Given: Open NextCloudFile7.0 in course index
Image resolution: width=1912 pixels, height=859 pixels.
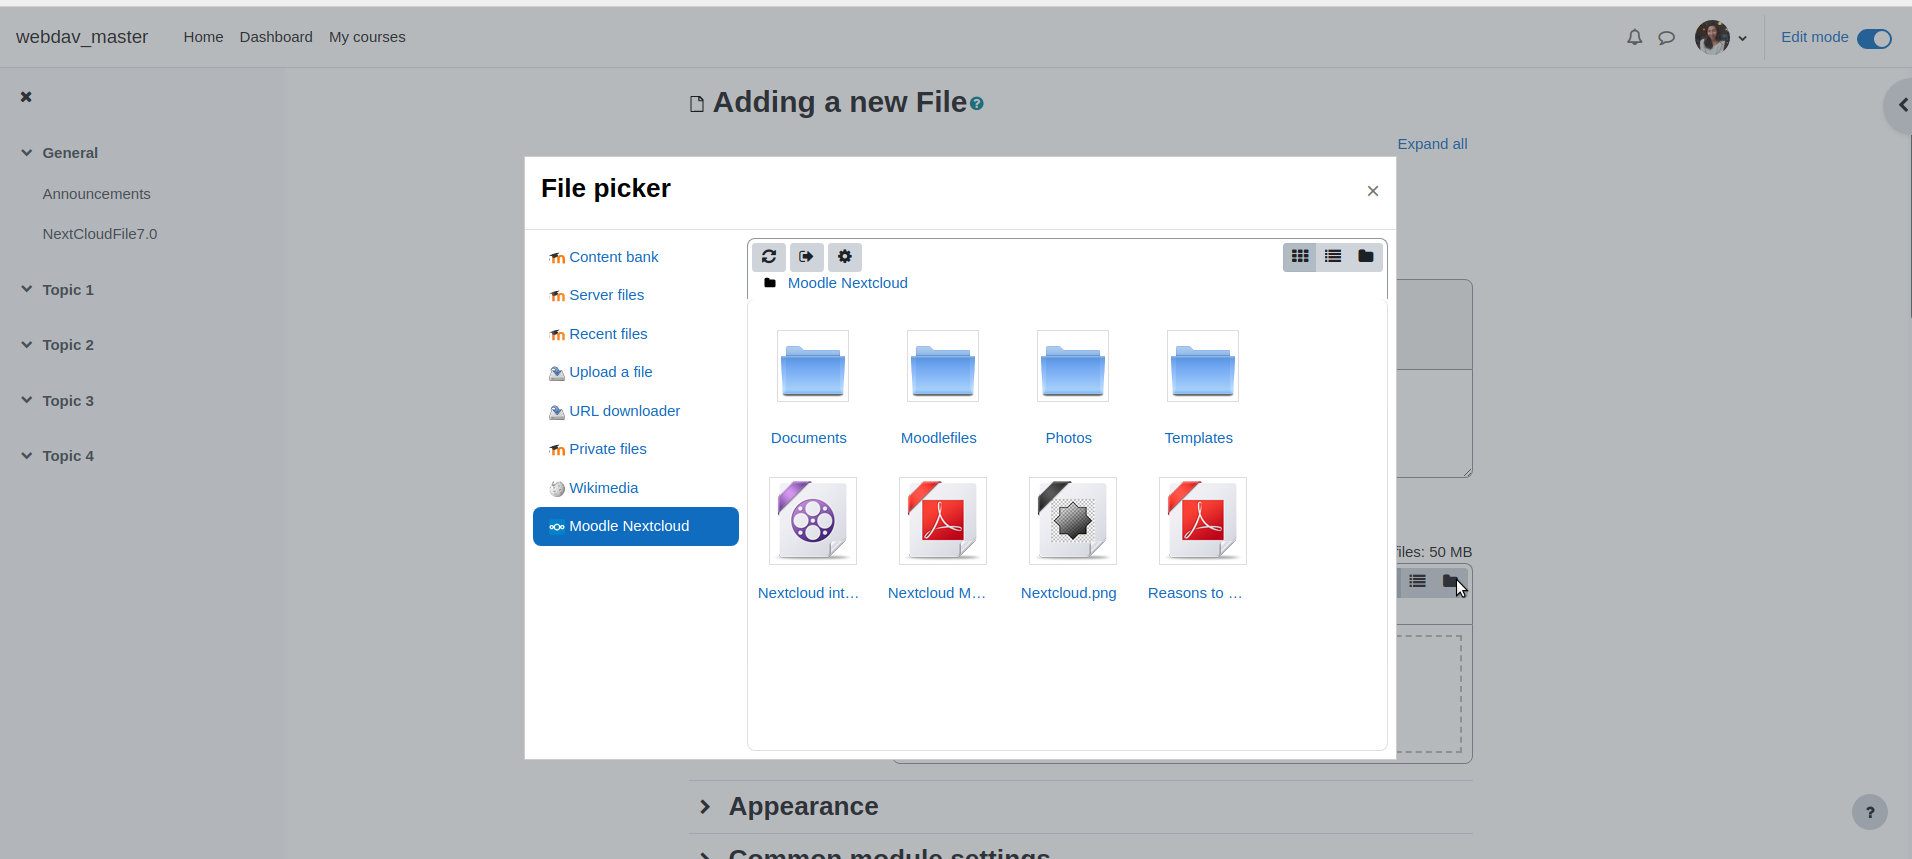Looking at the screenshot, I should [x=100, y=234].
